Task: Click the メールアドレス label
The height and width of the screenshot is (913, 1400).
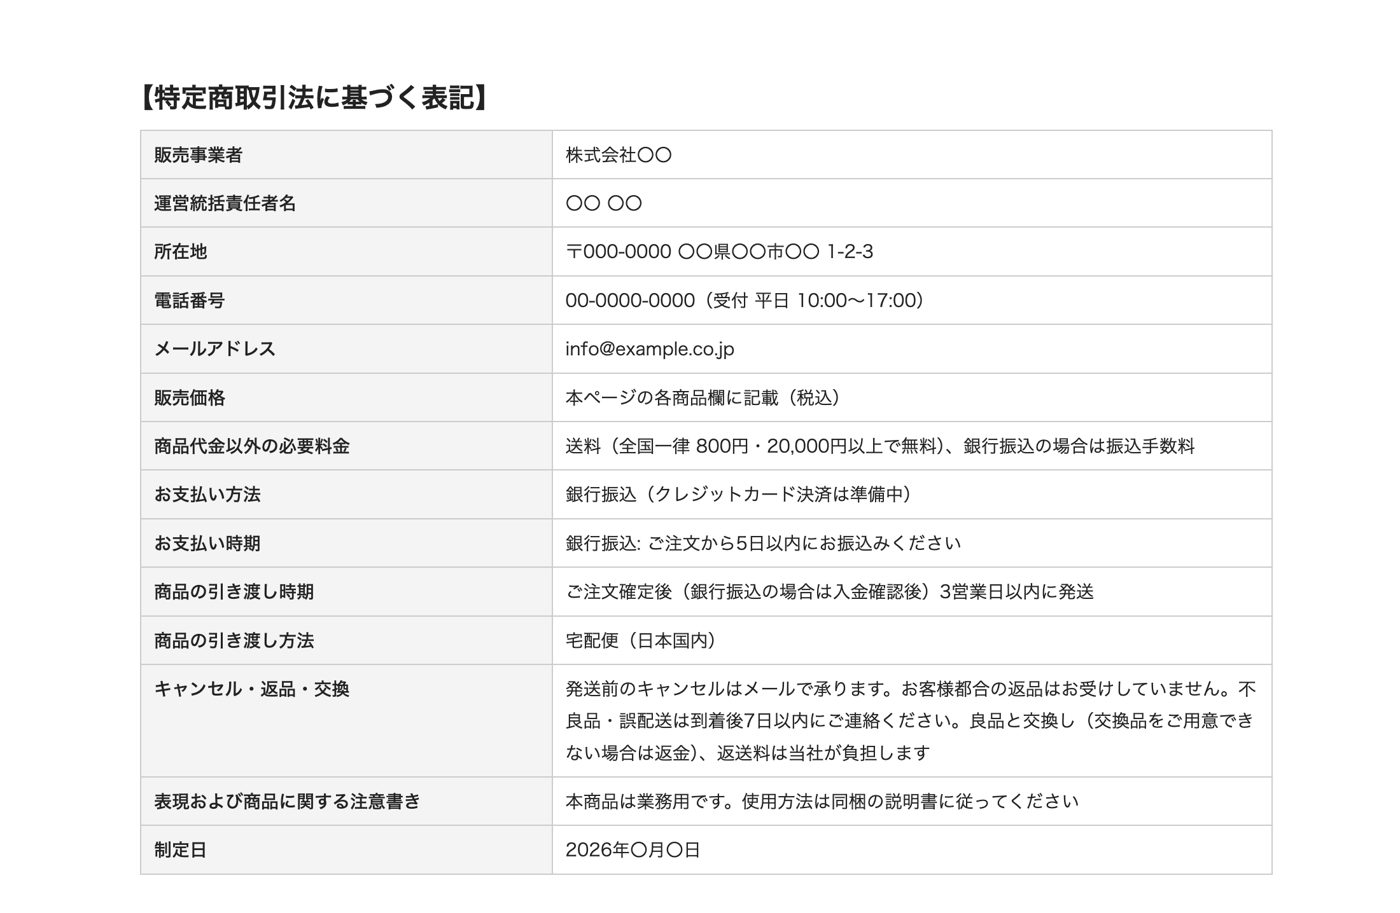Action: [x=215, y=349]
